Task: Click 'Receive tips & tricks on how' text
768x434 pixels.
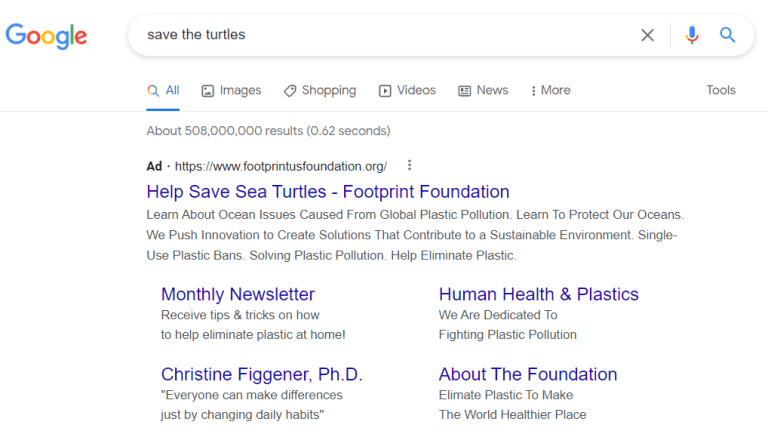Action: pos(240,315)
